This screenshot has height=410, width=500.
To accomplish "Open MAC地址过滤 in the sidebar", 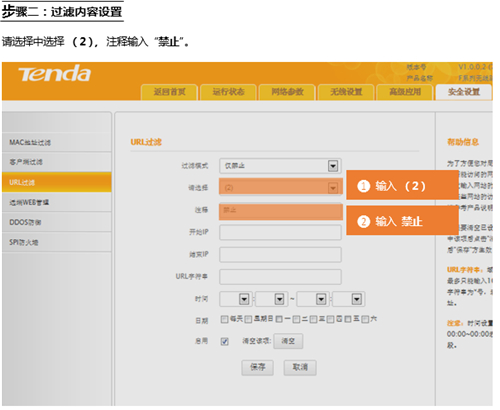I will (56, 143).
